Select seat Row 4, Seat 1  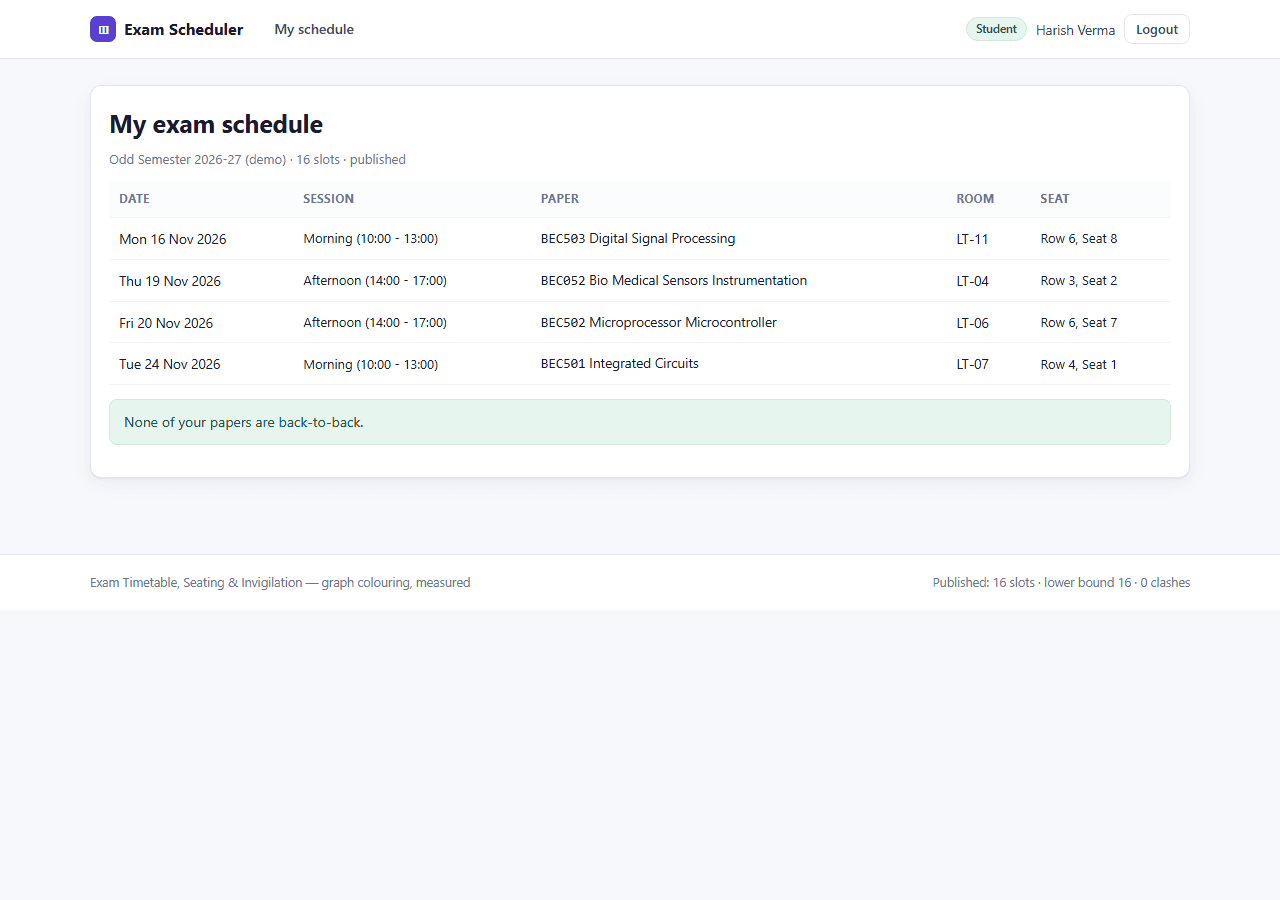coord(1079,364)
